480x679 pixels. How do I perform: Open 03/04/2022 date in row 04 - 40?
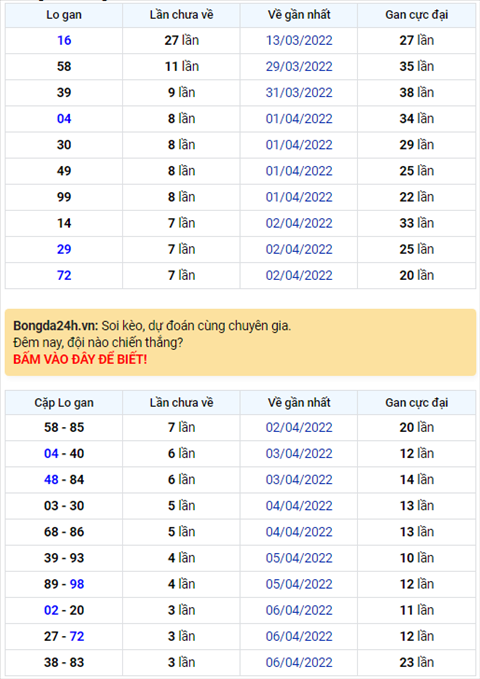(299, 453)
